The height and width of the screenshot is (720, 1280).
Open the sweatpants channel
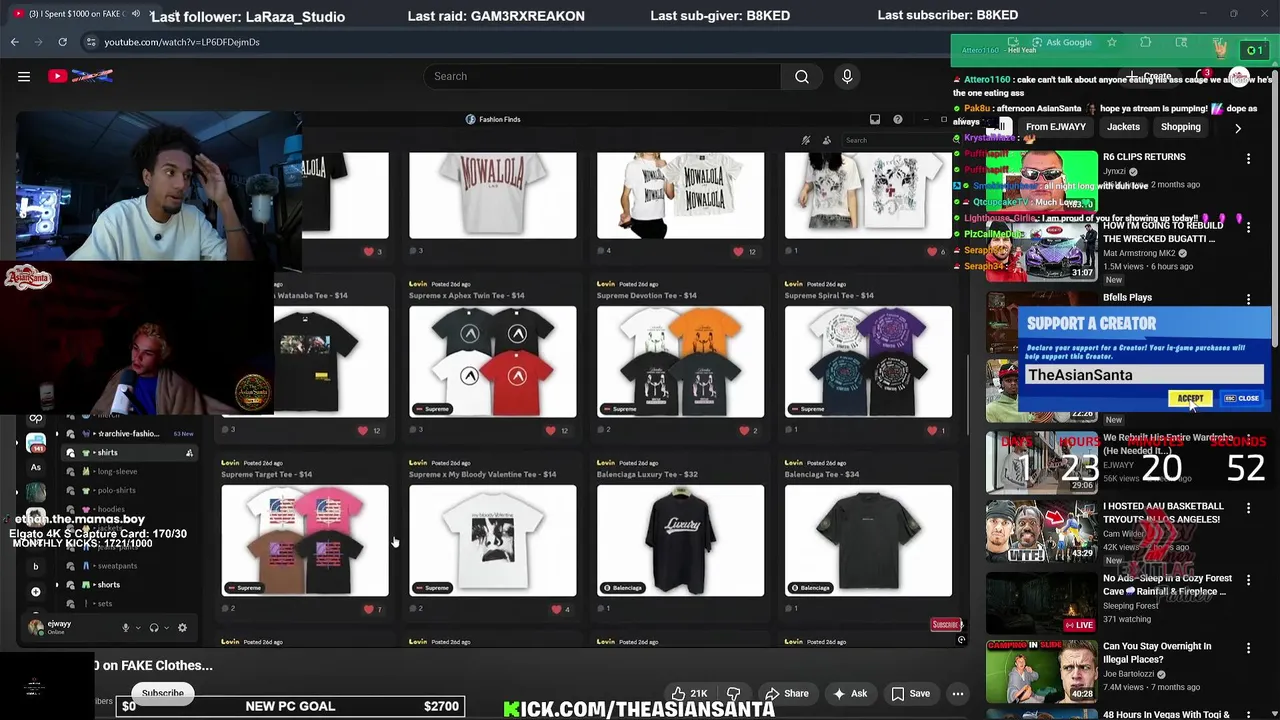pos(117,566)
